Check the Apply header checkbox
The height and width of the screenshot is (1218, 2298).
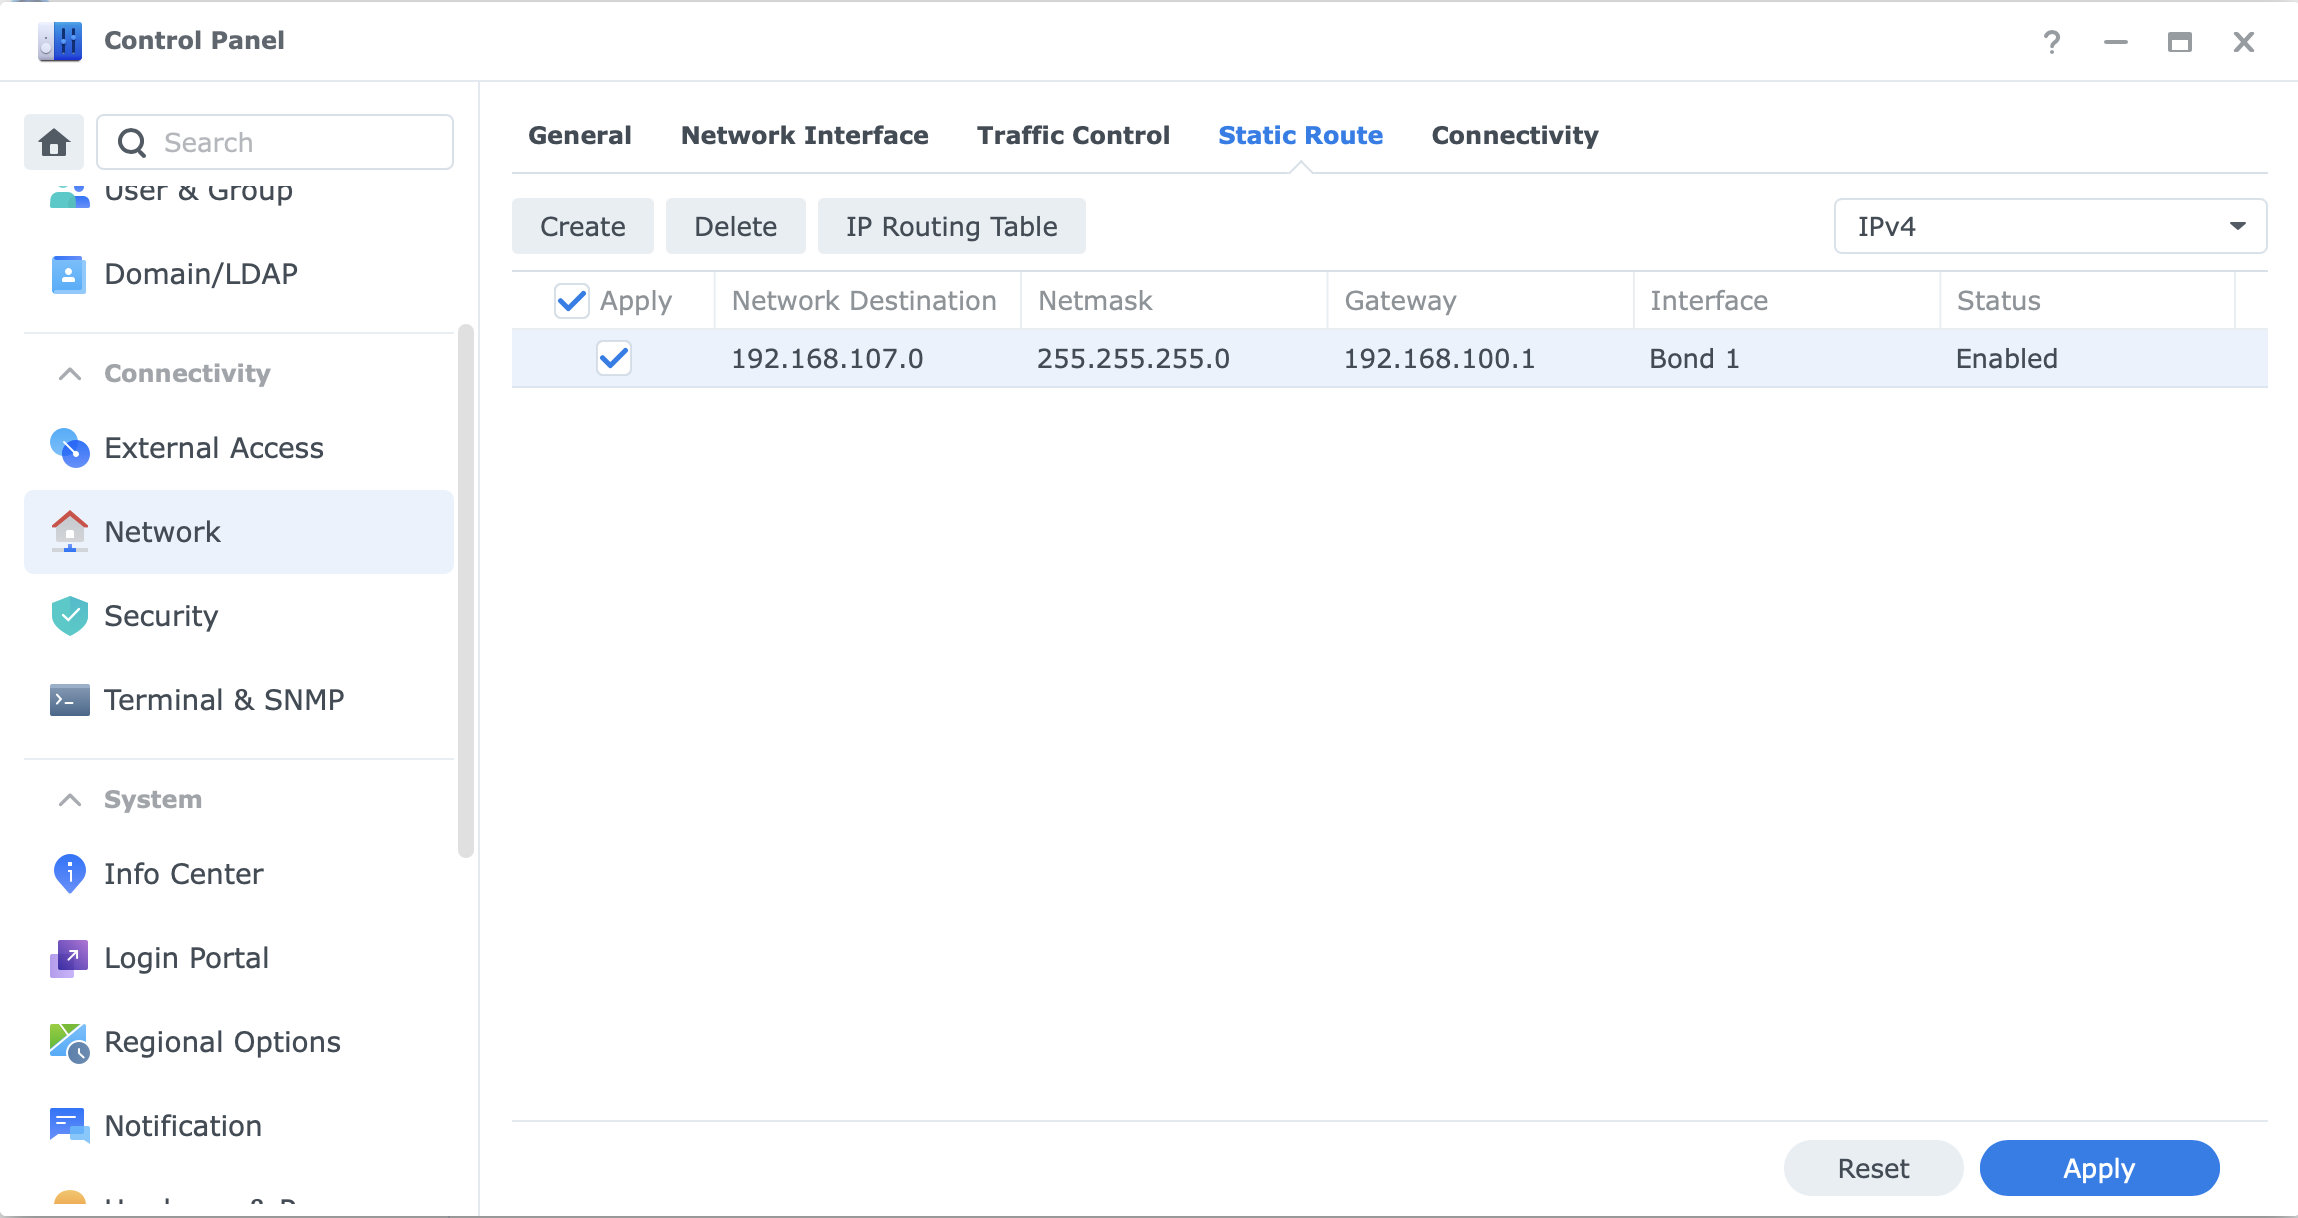[571, 301]
